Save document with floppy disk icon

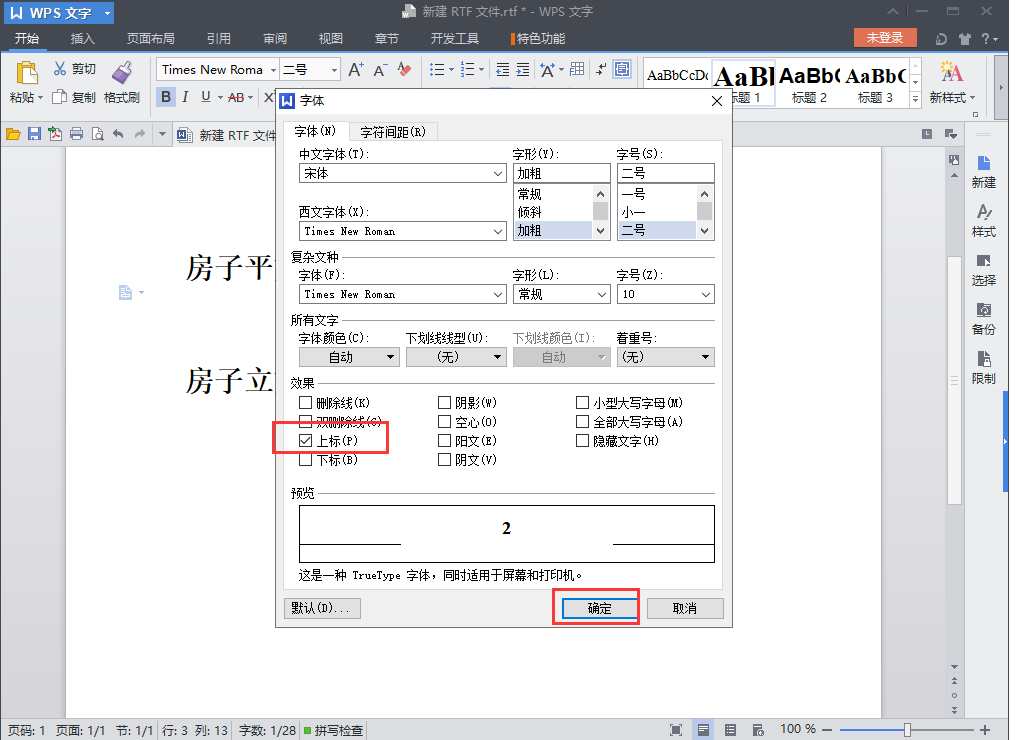click(x=35, y=135)
